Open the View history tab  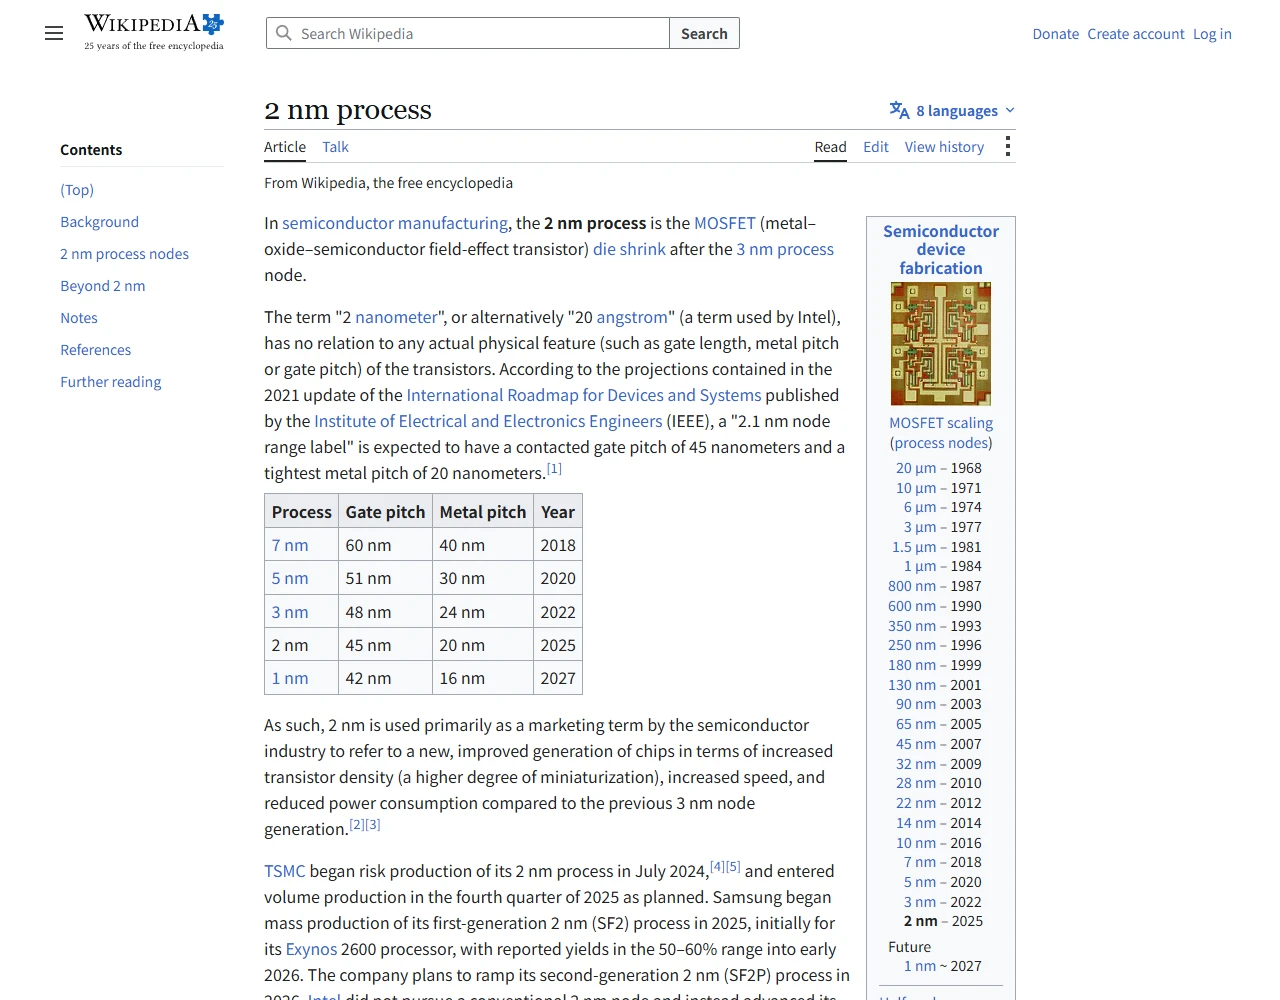pos(944,147)
